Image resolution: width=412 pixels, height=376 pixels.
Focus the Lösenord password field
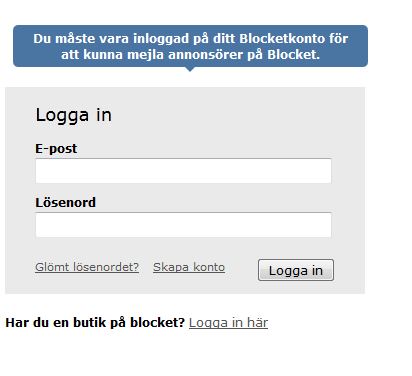click(183, 225)
